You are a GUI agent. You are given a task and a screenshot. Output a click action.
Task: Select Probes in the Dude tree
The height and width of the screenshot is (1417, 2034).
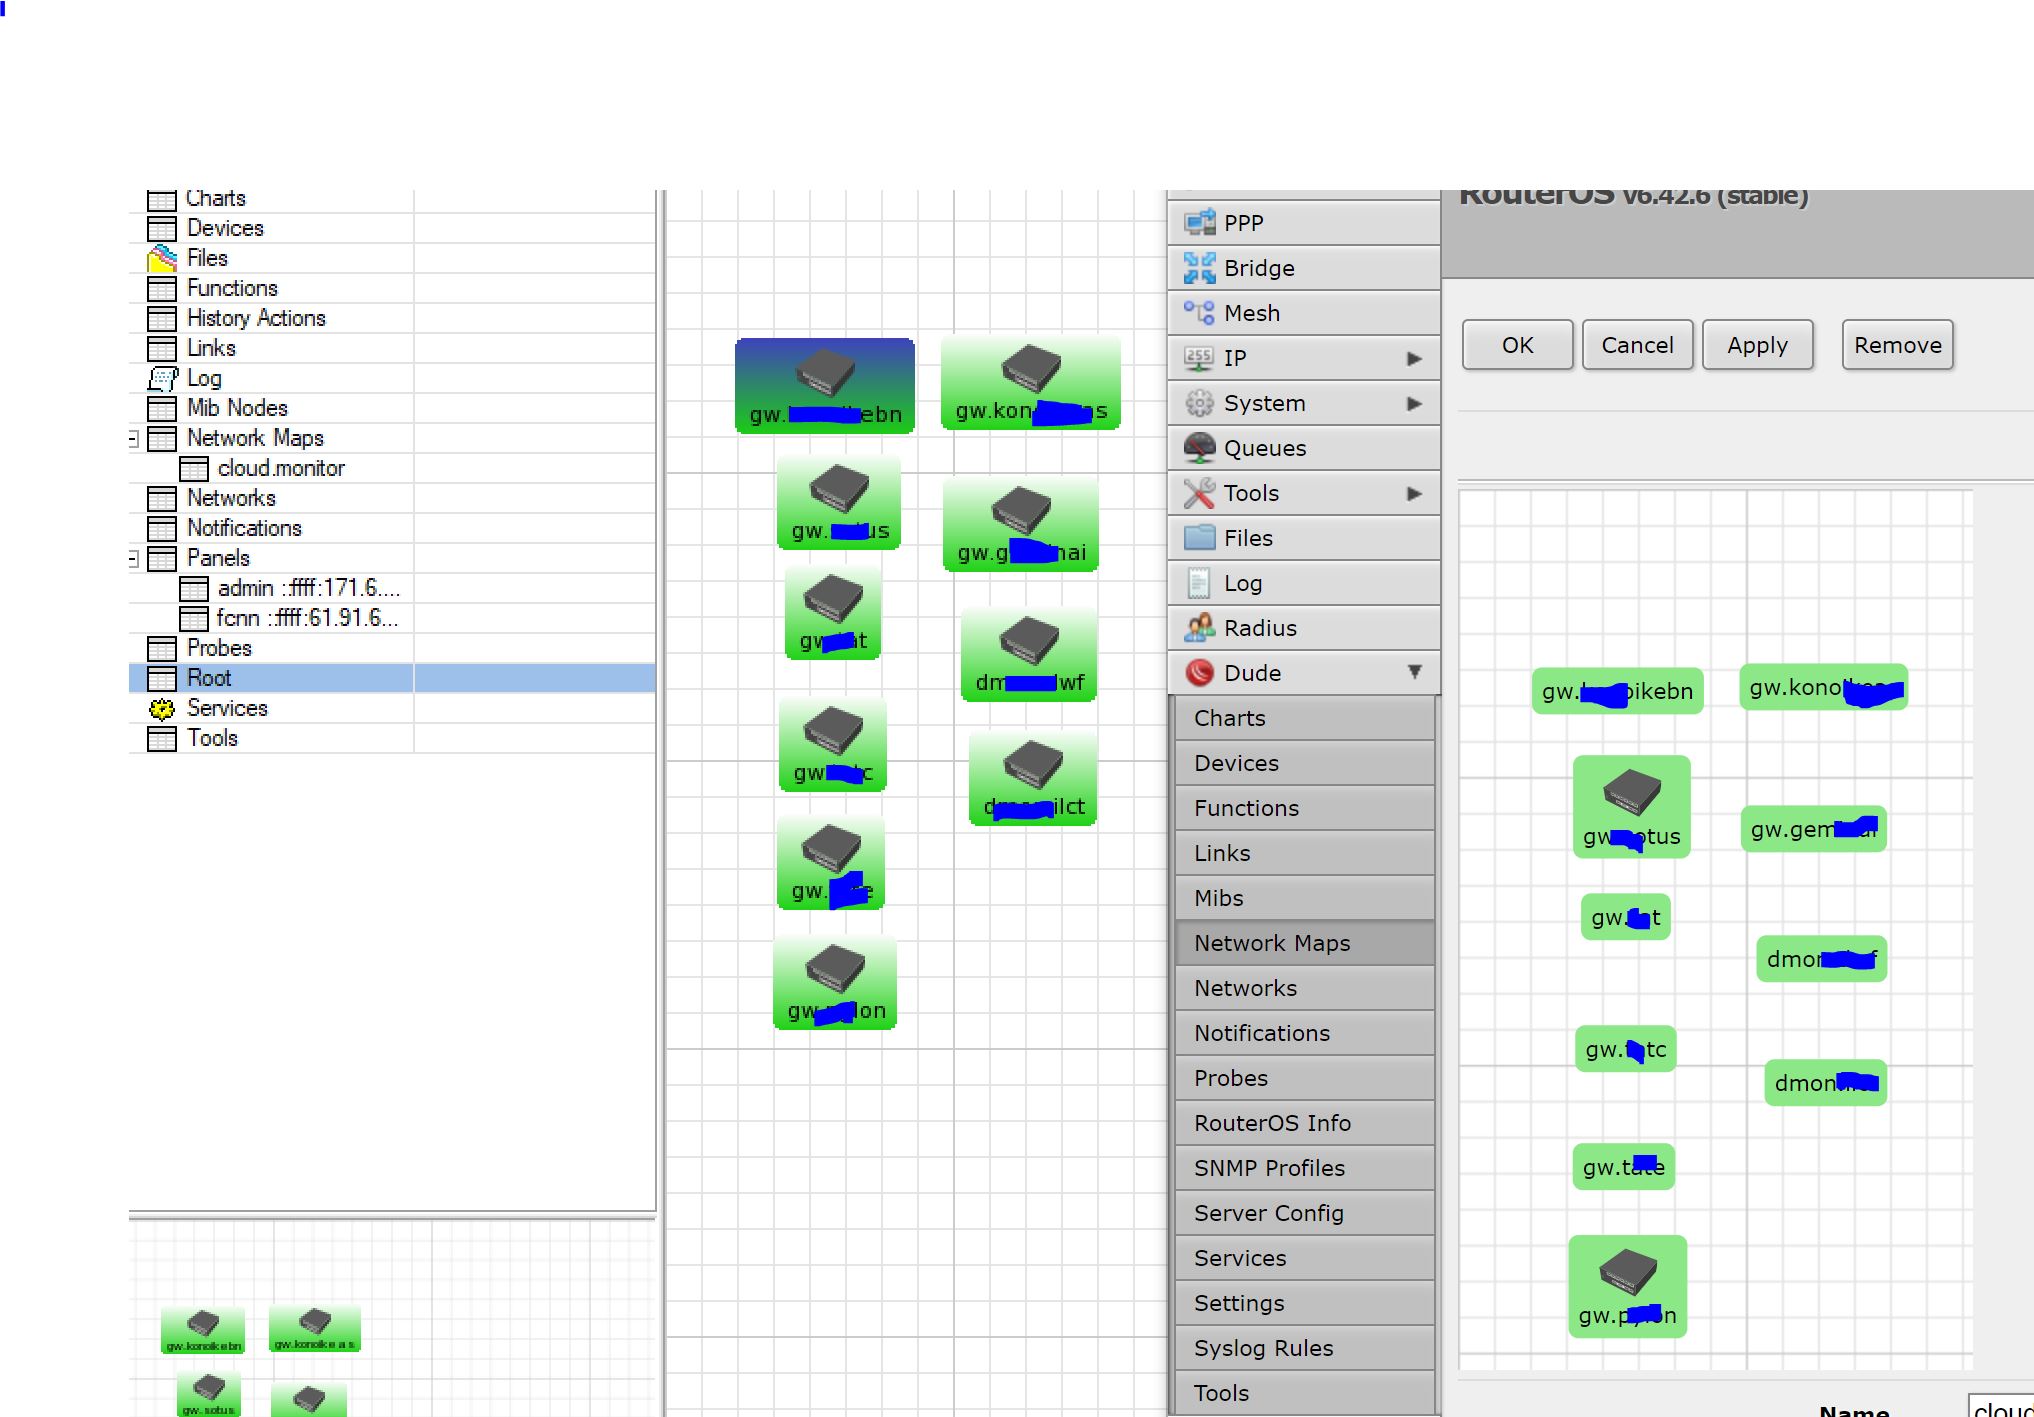coord(219,648)
